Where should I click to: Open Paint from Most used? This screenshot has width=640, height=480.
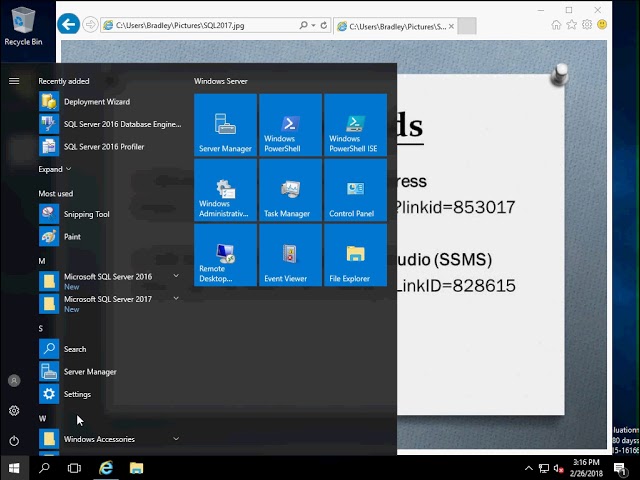pos(110,236)
